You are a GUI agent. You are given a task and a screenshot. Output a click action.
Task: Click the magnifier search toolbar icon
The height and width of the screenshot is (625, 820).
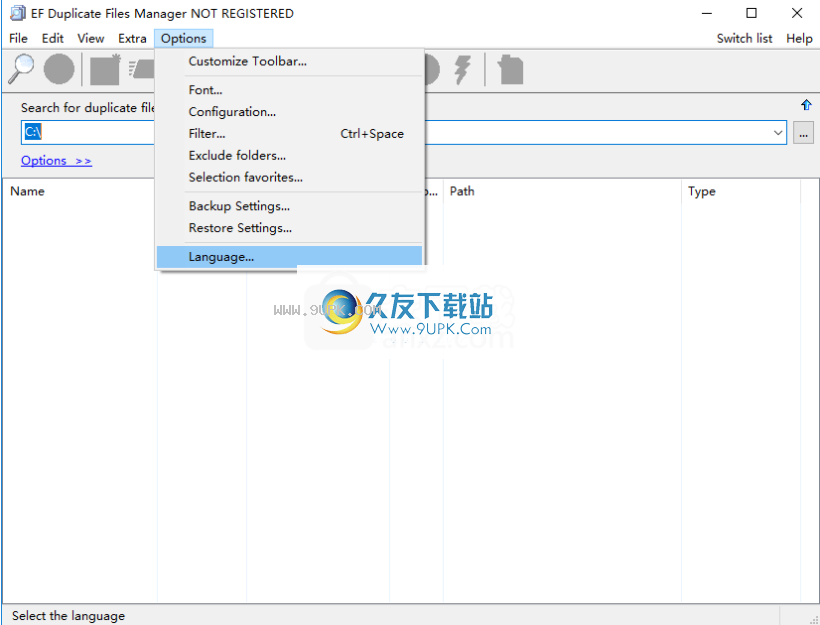coord(21,69)
